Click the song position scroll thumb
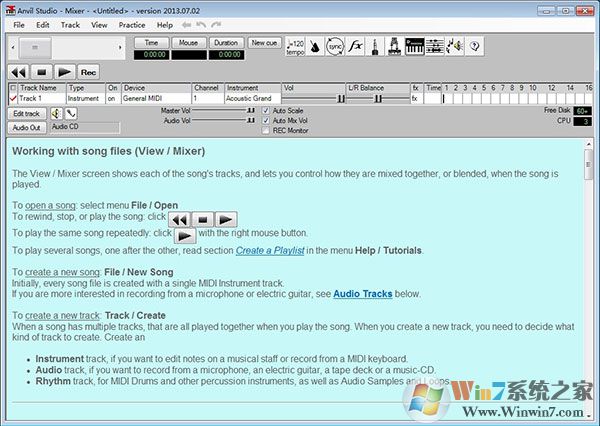 coord(35,48)
